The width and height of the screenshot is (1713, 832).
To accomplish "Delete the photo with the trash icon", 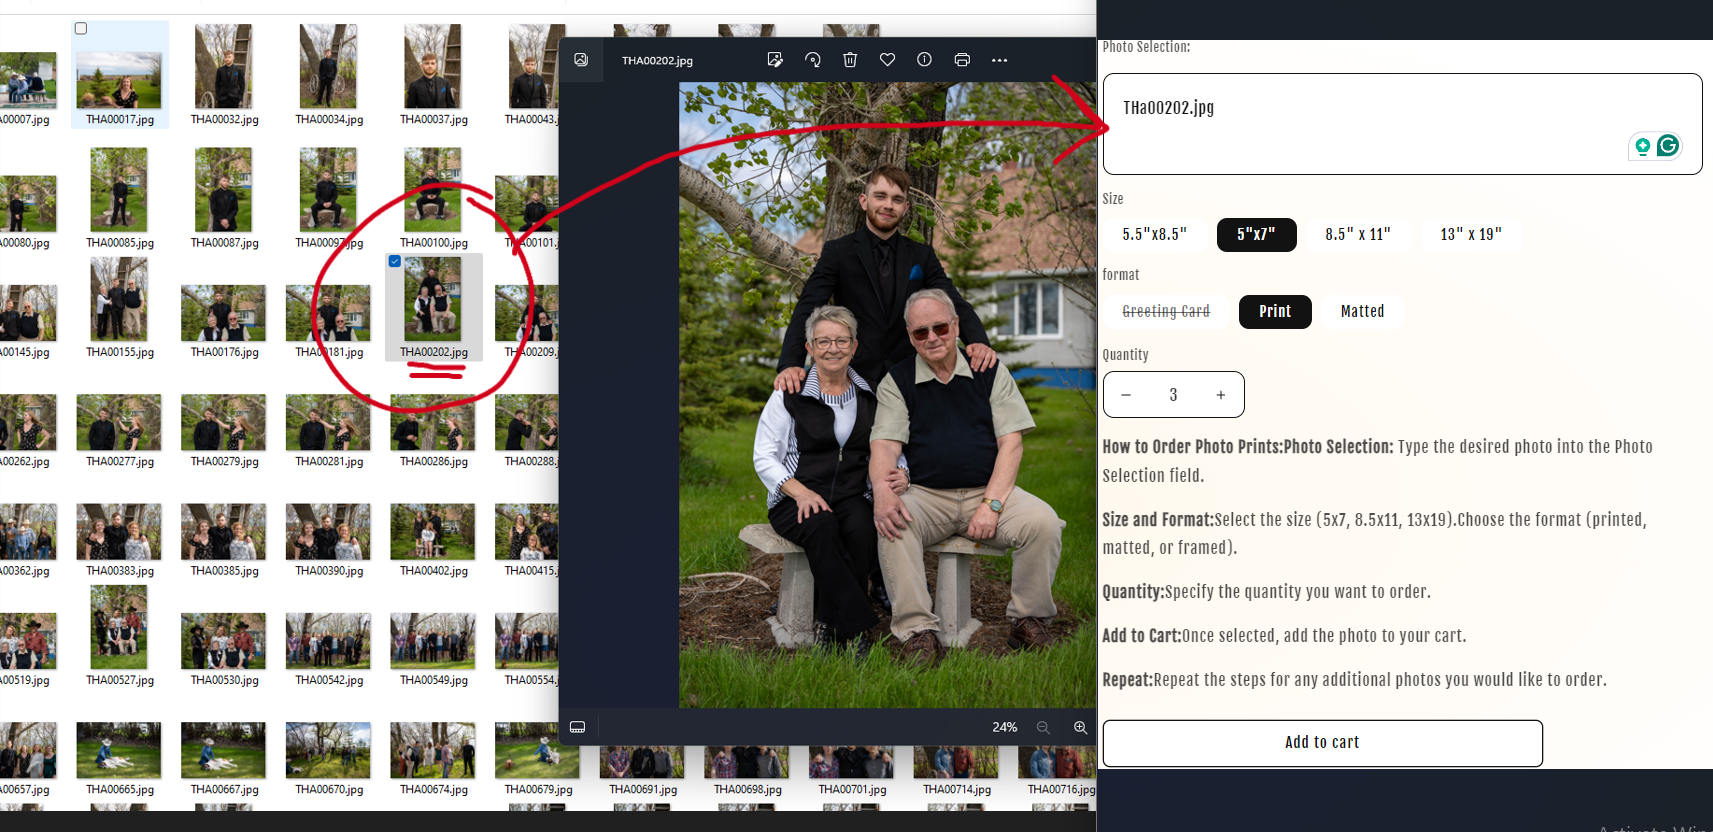I will click(850, 60).
